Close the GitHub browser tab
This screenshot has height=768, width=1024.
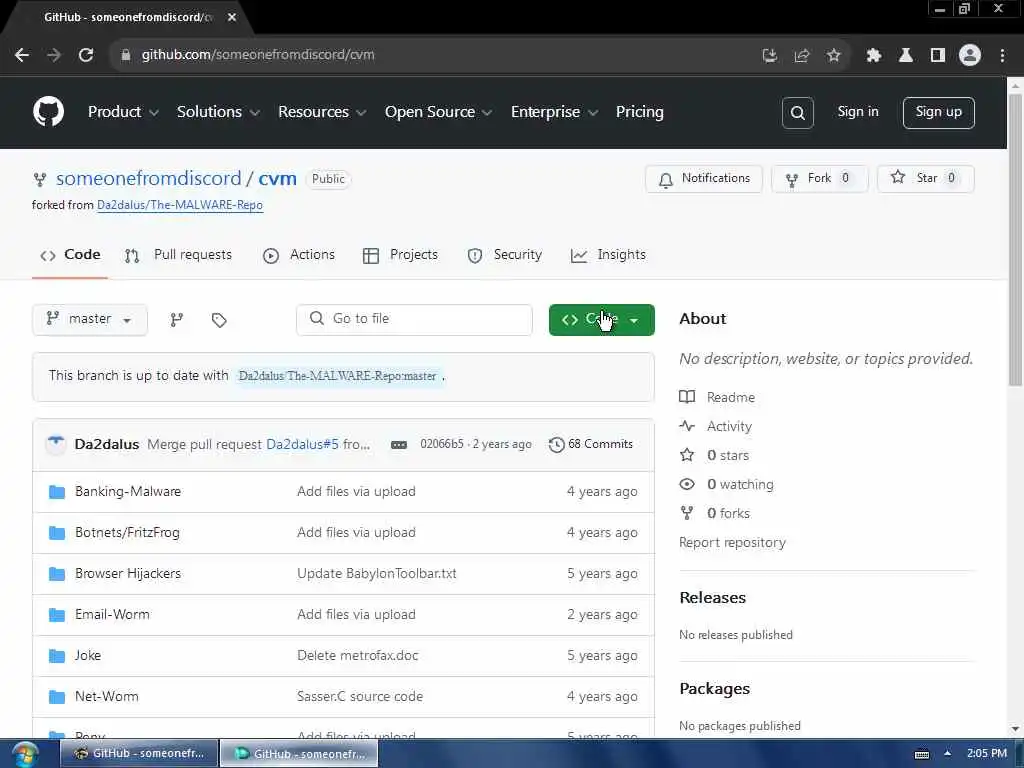232,17
